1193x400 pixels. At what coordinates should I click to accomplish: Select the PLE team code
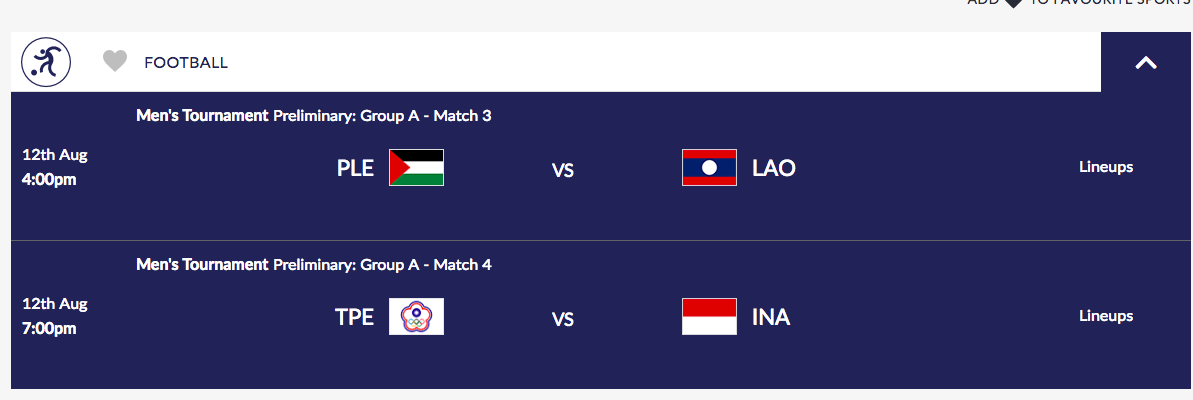(355, 168)
